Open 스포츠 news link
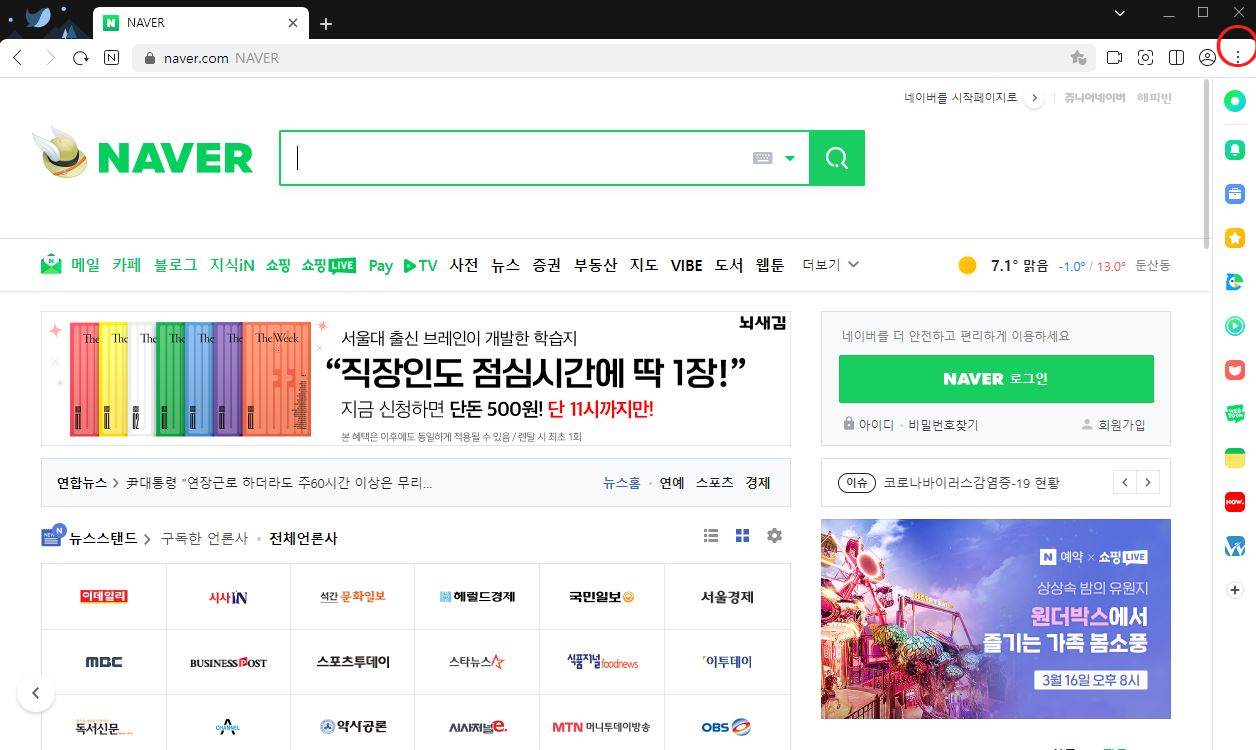1256x750 pixels. click(715, 483)
